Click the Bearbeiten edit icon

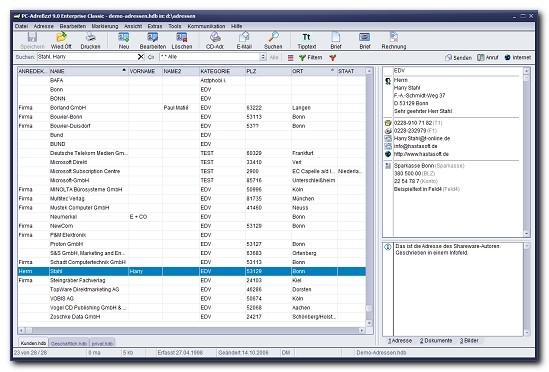click(153, 37)
